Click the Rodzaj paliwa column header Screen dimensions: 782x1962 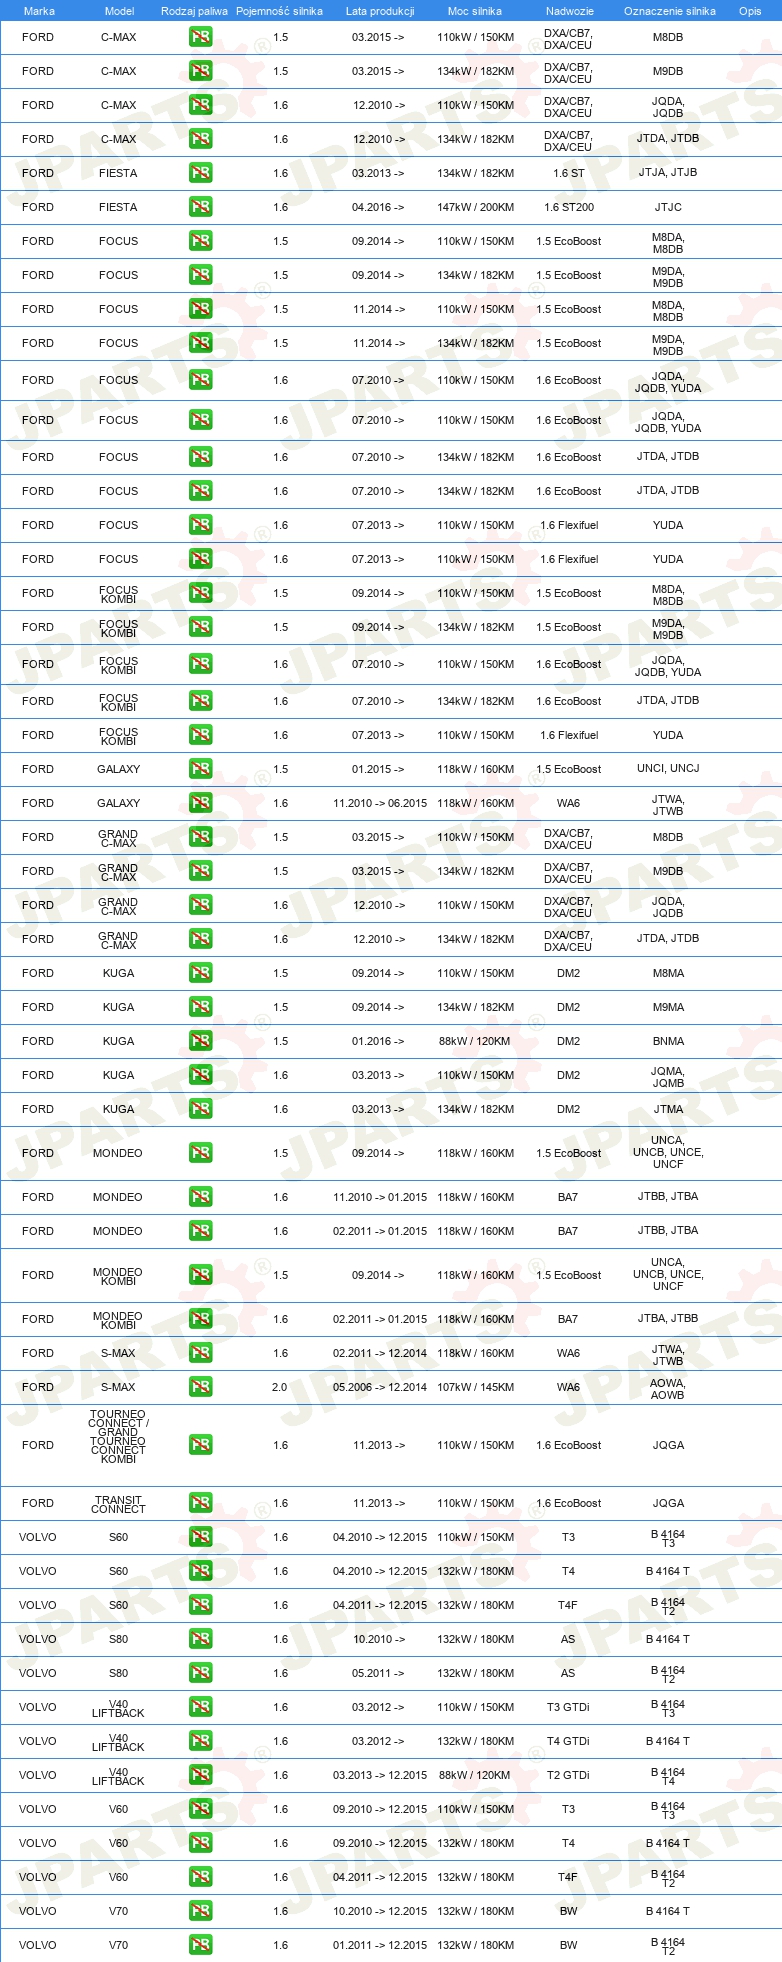click(194, 11)
